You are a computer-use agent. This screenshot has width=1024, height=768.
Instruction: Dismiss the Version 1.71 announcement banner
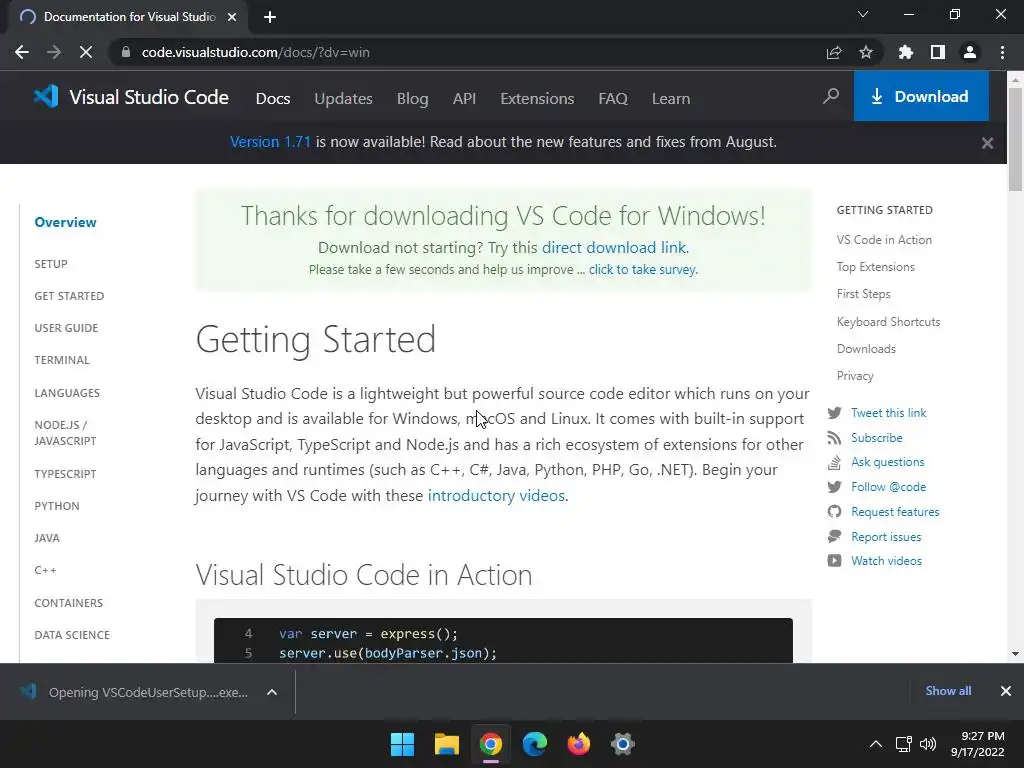(987, 143)
